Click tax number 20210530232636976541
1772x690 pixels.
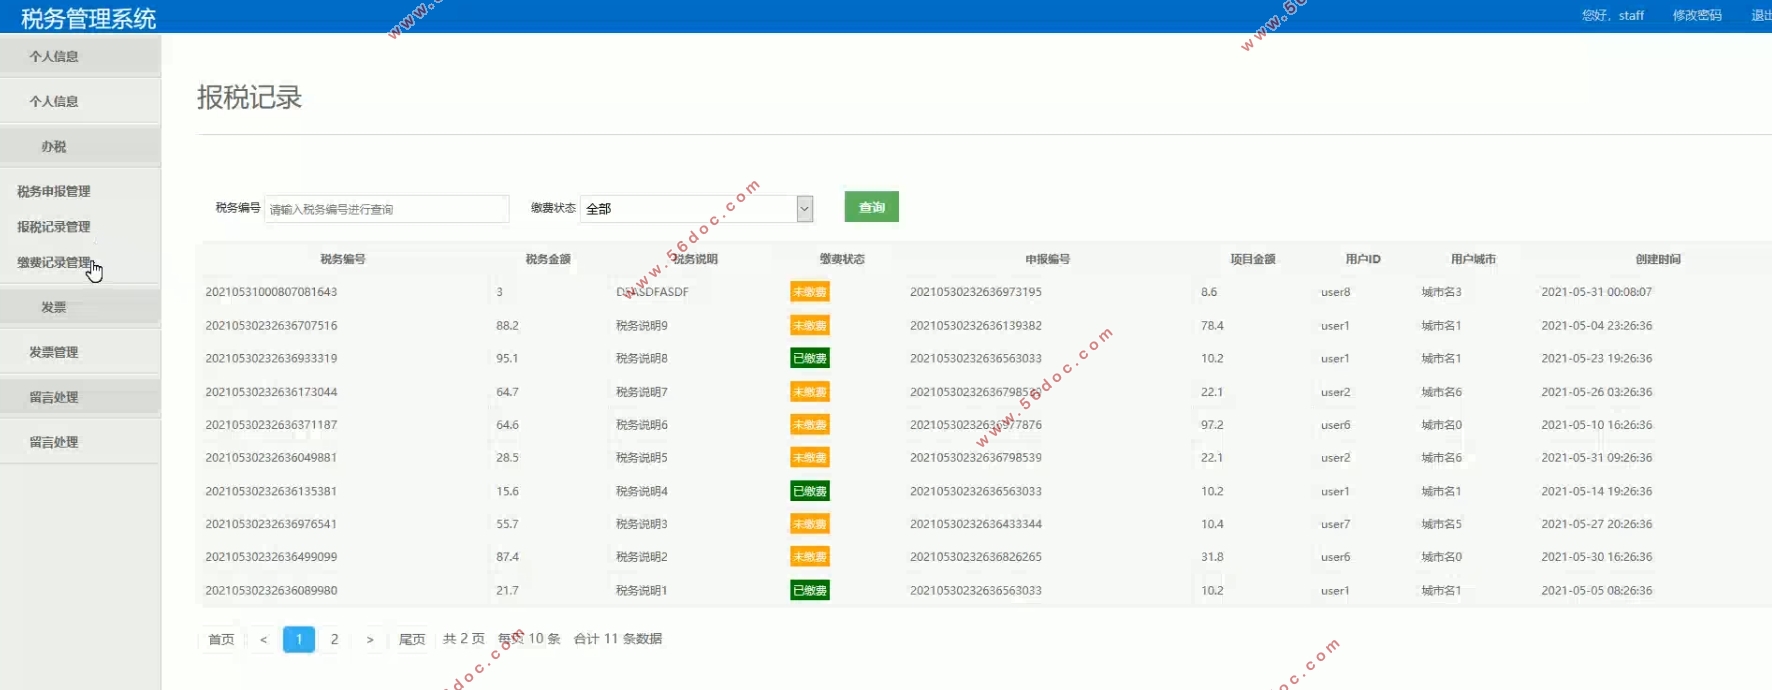click(x=271, y=524)
